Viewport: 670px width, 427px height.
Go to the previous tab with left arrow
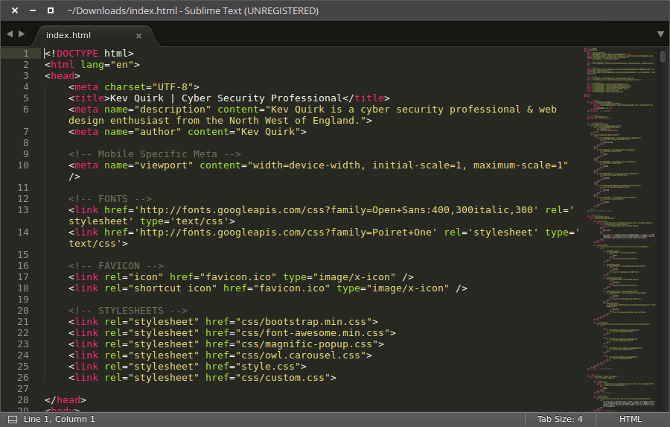coord(10,34)
